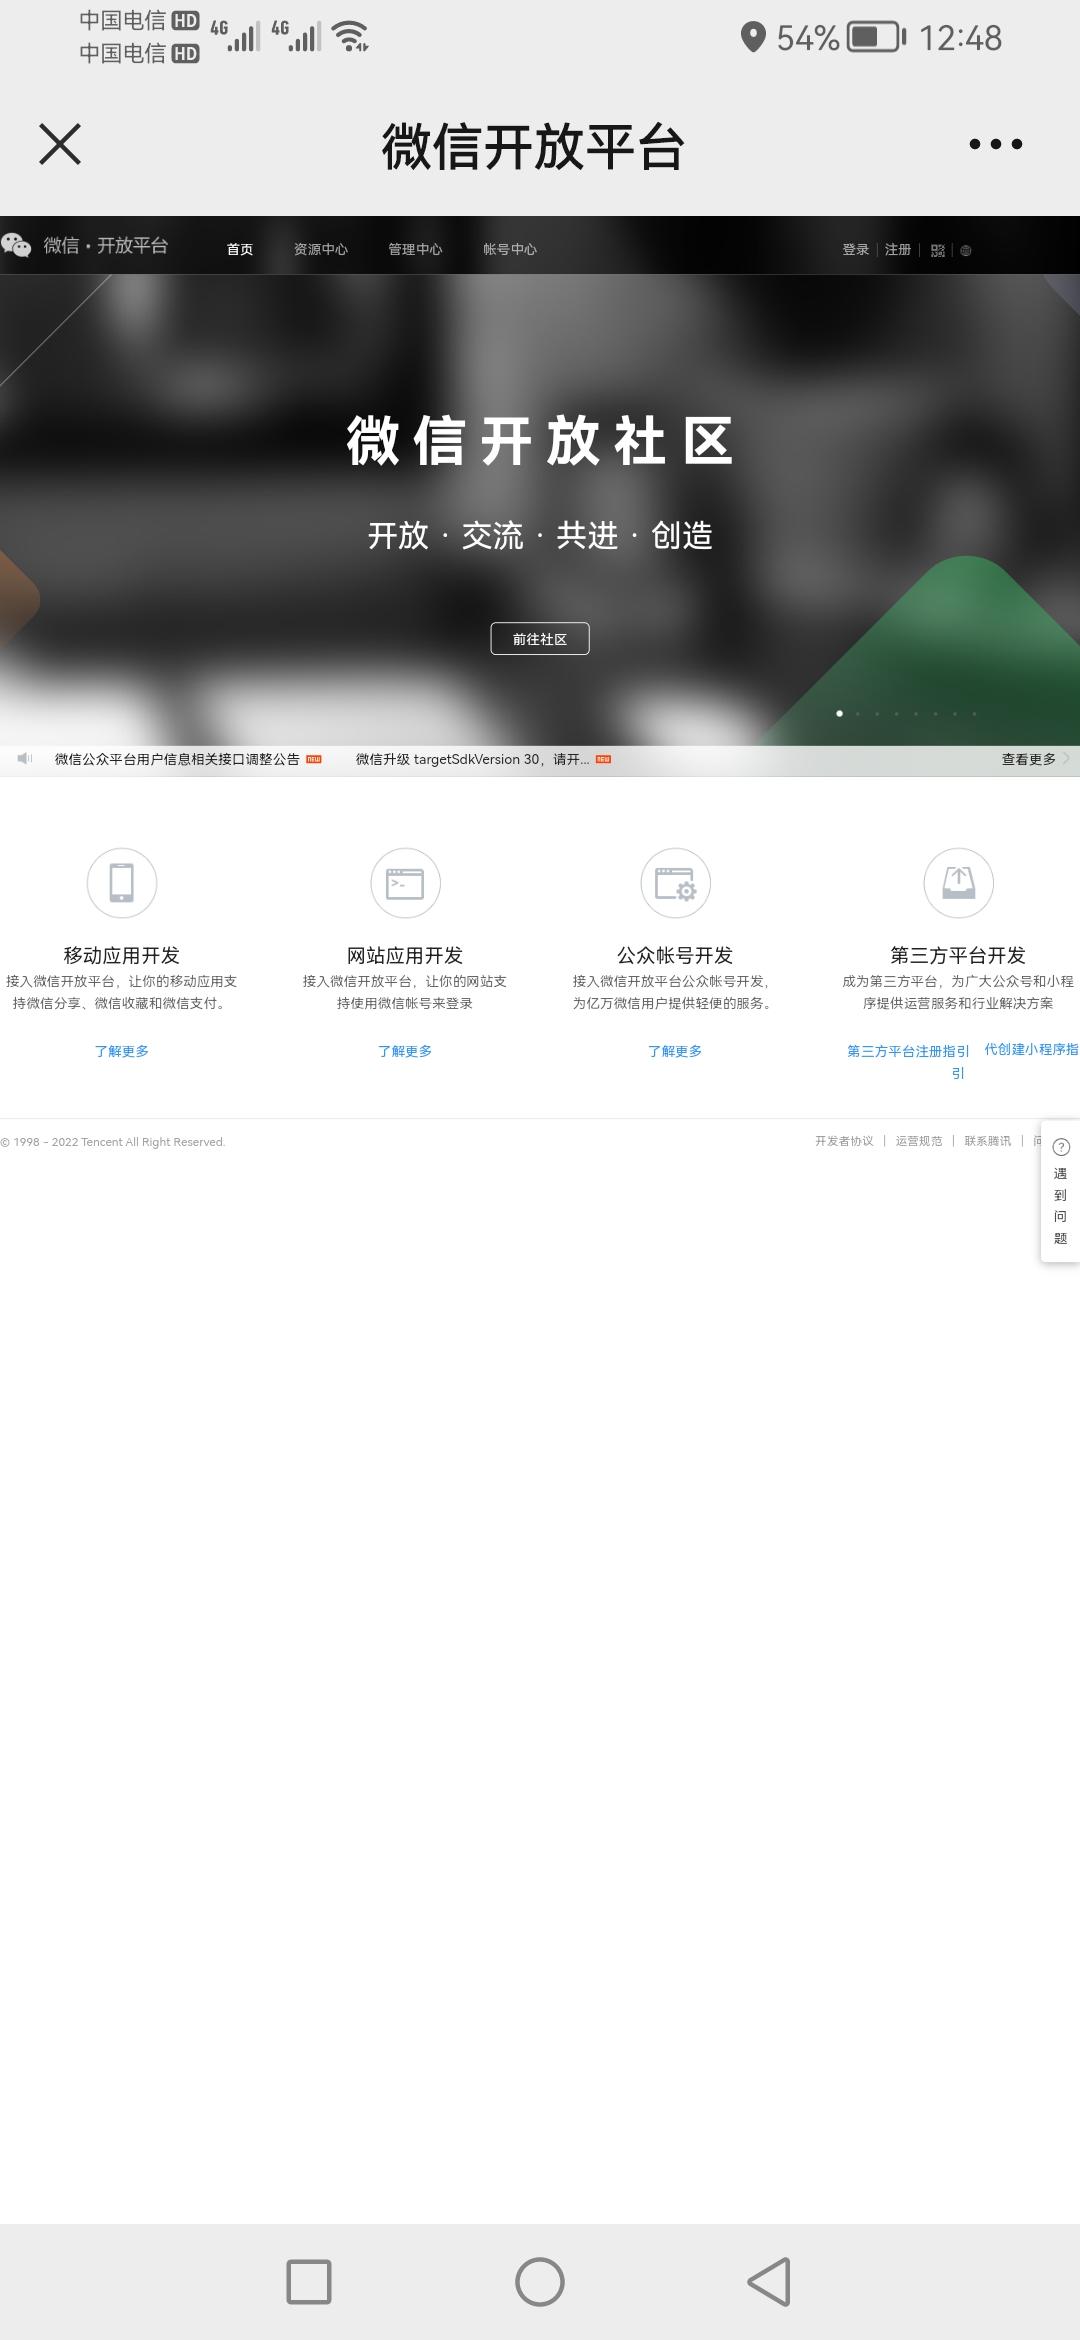The image size is (1080, 2340).
Task: Click 了解更多 under 公众帐号开发
Action: point(675,1051)
